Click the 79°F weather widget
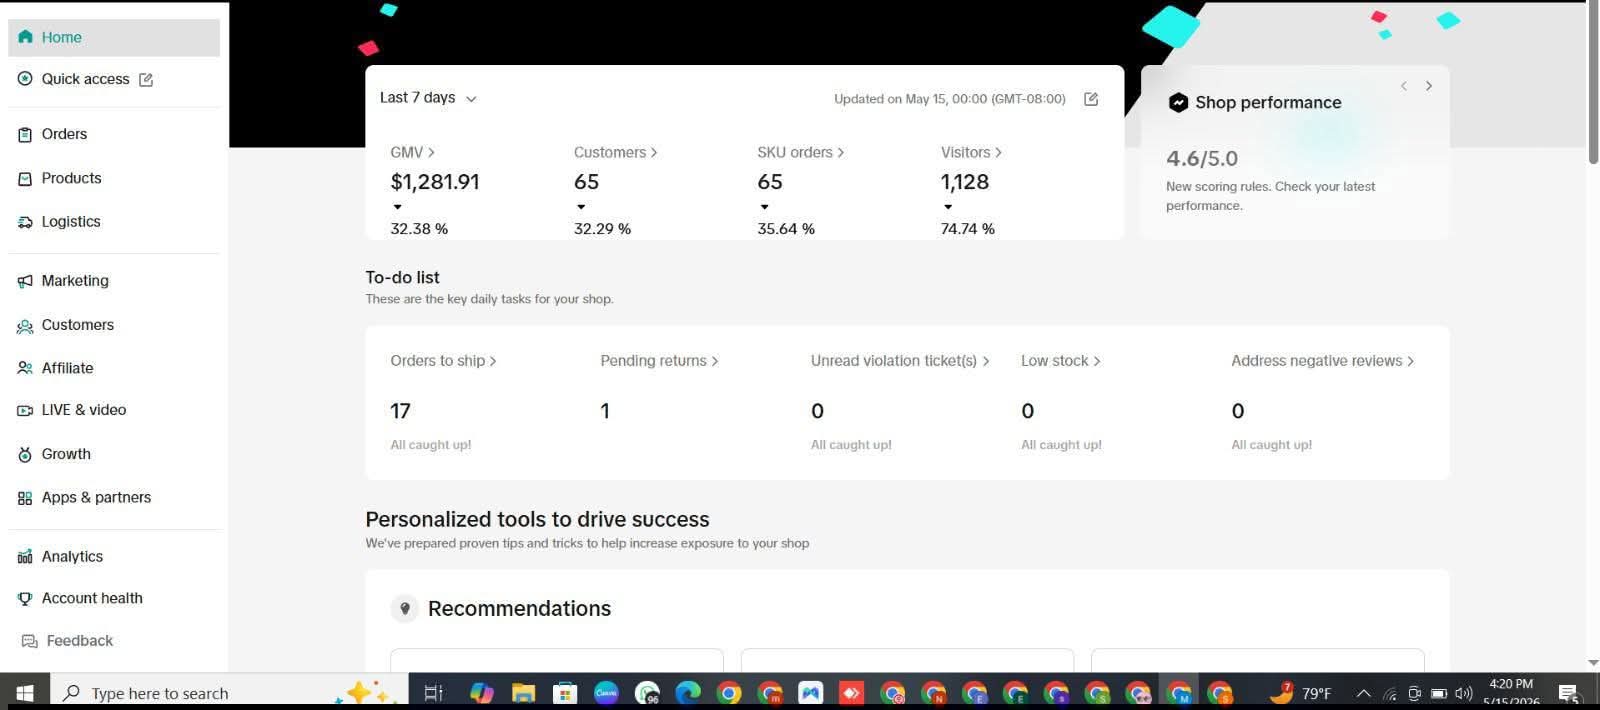This screenshot has width=1600, height=710. coord(1302,692)
